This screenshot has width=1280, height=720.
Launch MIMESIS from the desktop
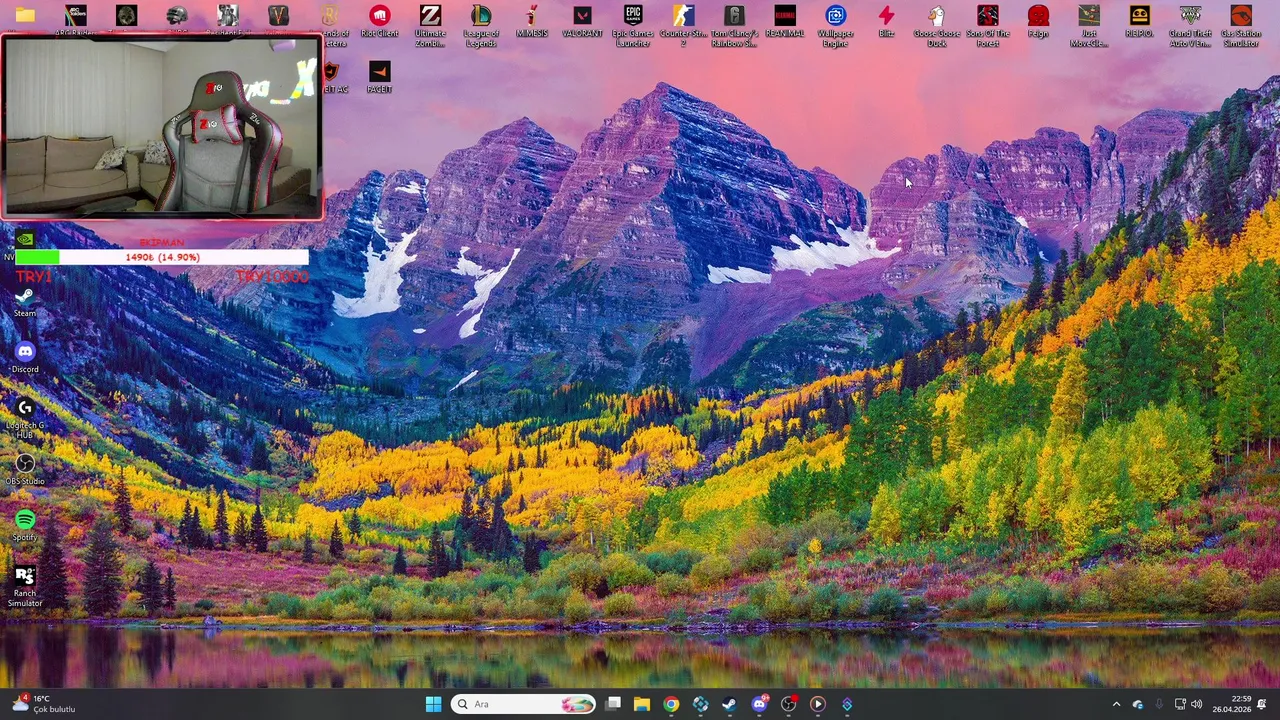coord(532,22)
